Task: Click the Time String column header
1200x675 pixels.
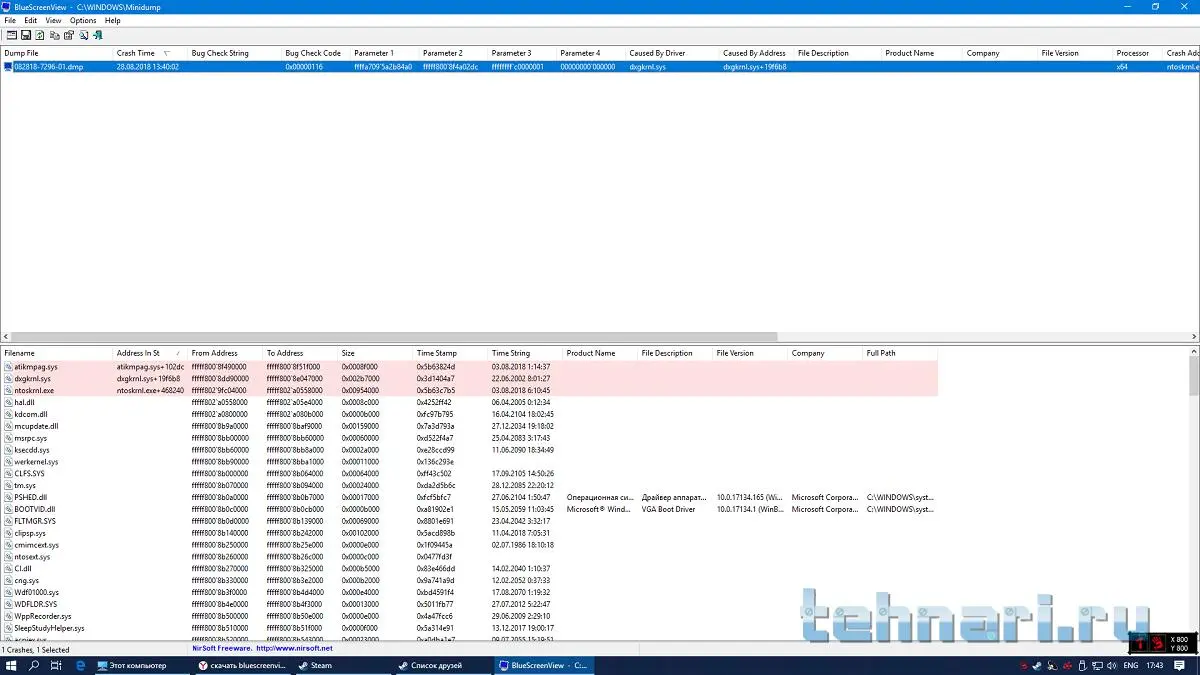Action: [x=525, y=353]
